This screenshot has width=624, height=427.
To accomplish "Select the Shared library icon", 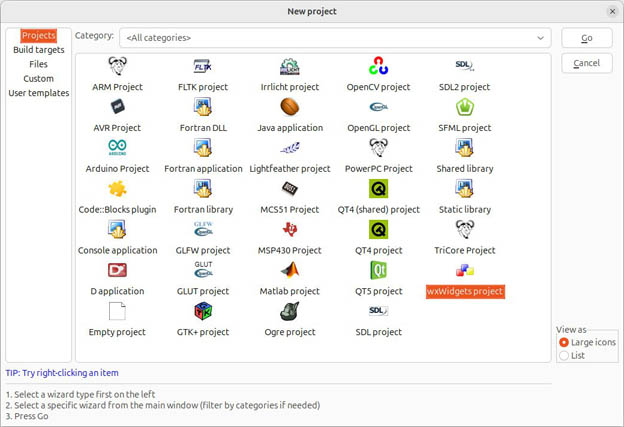I will point(464,148).
